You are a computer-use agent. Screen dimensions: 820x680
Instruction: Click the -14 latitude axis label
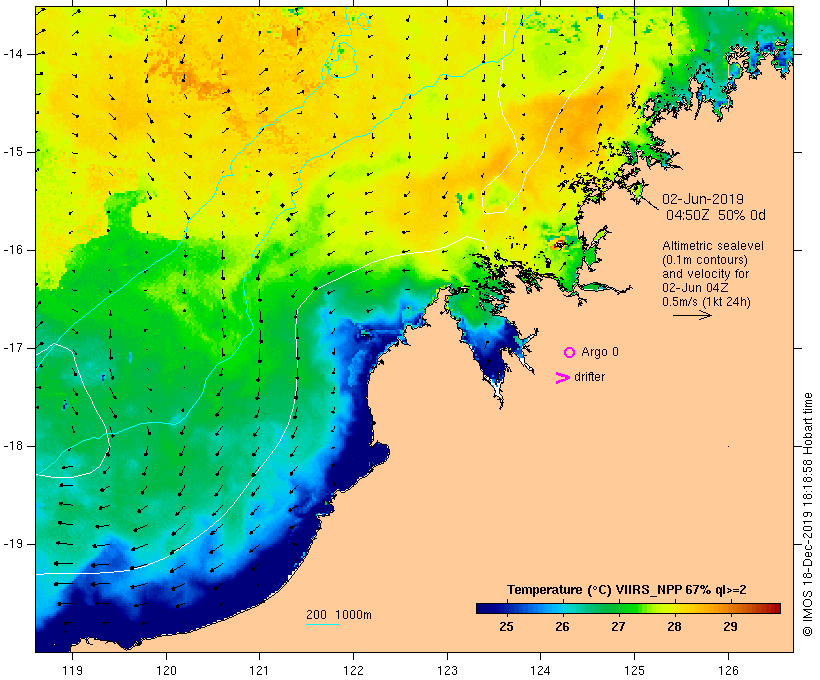[x=13, y=54]
